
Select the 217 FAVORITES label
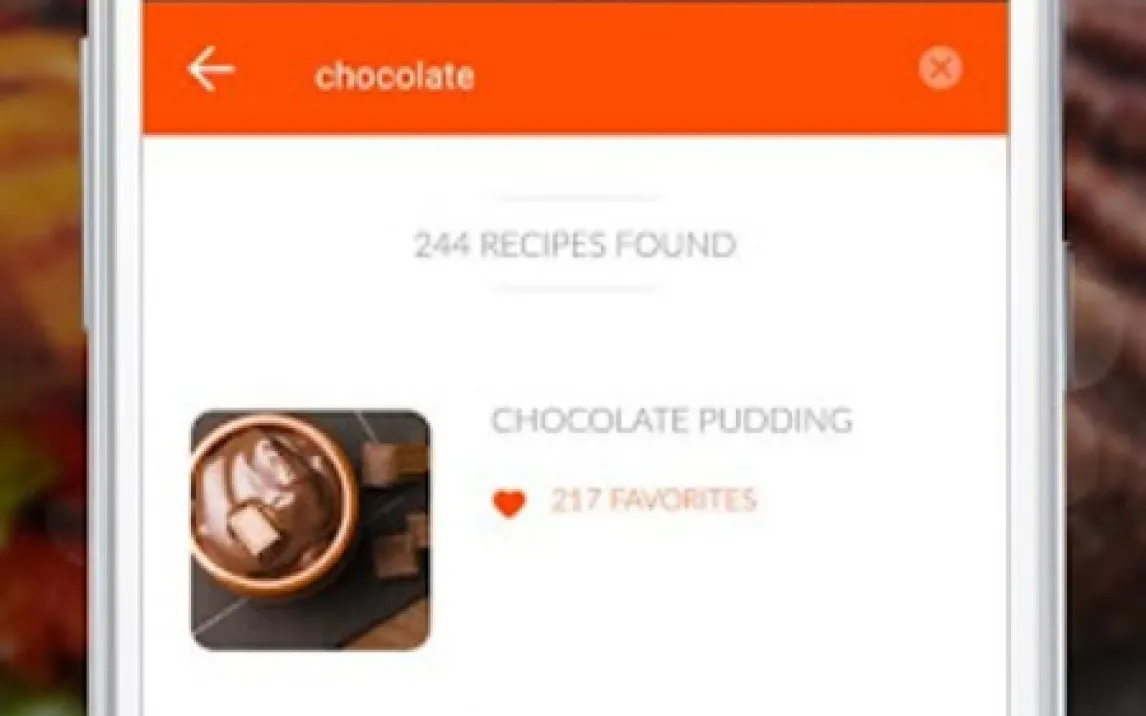click(x=654, y=500)
